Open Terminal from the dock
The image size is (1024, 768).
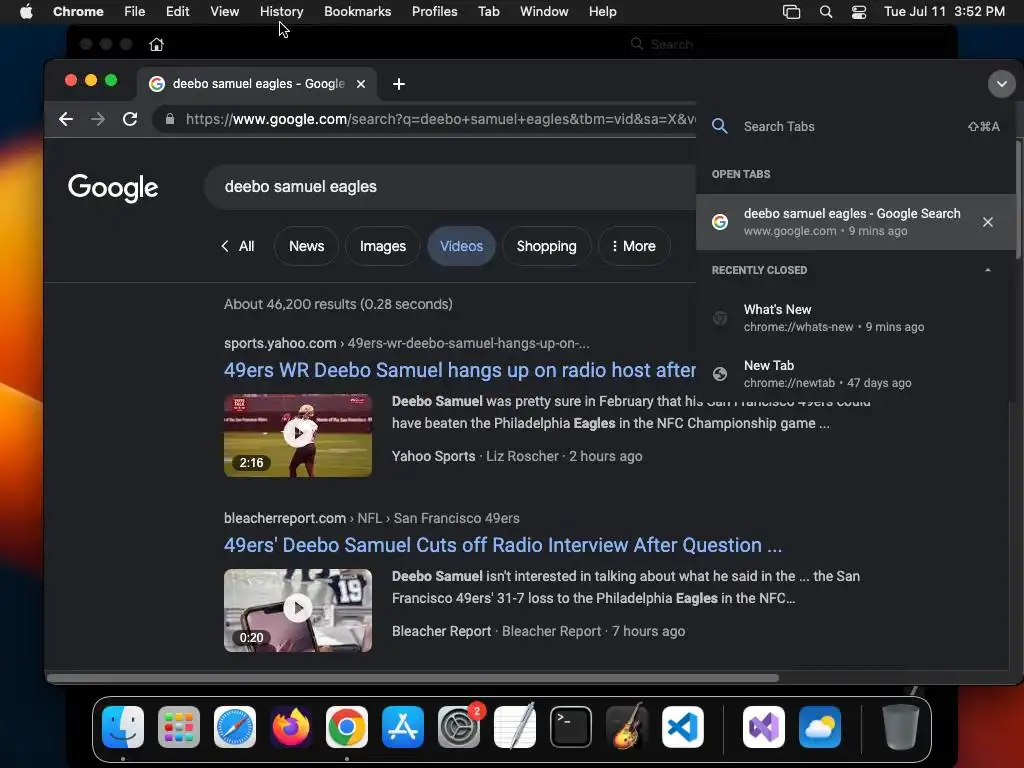click(x=571, y=727)
